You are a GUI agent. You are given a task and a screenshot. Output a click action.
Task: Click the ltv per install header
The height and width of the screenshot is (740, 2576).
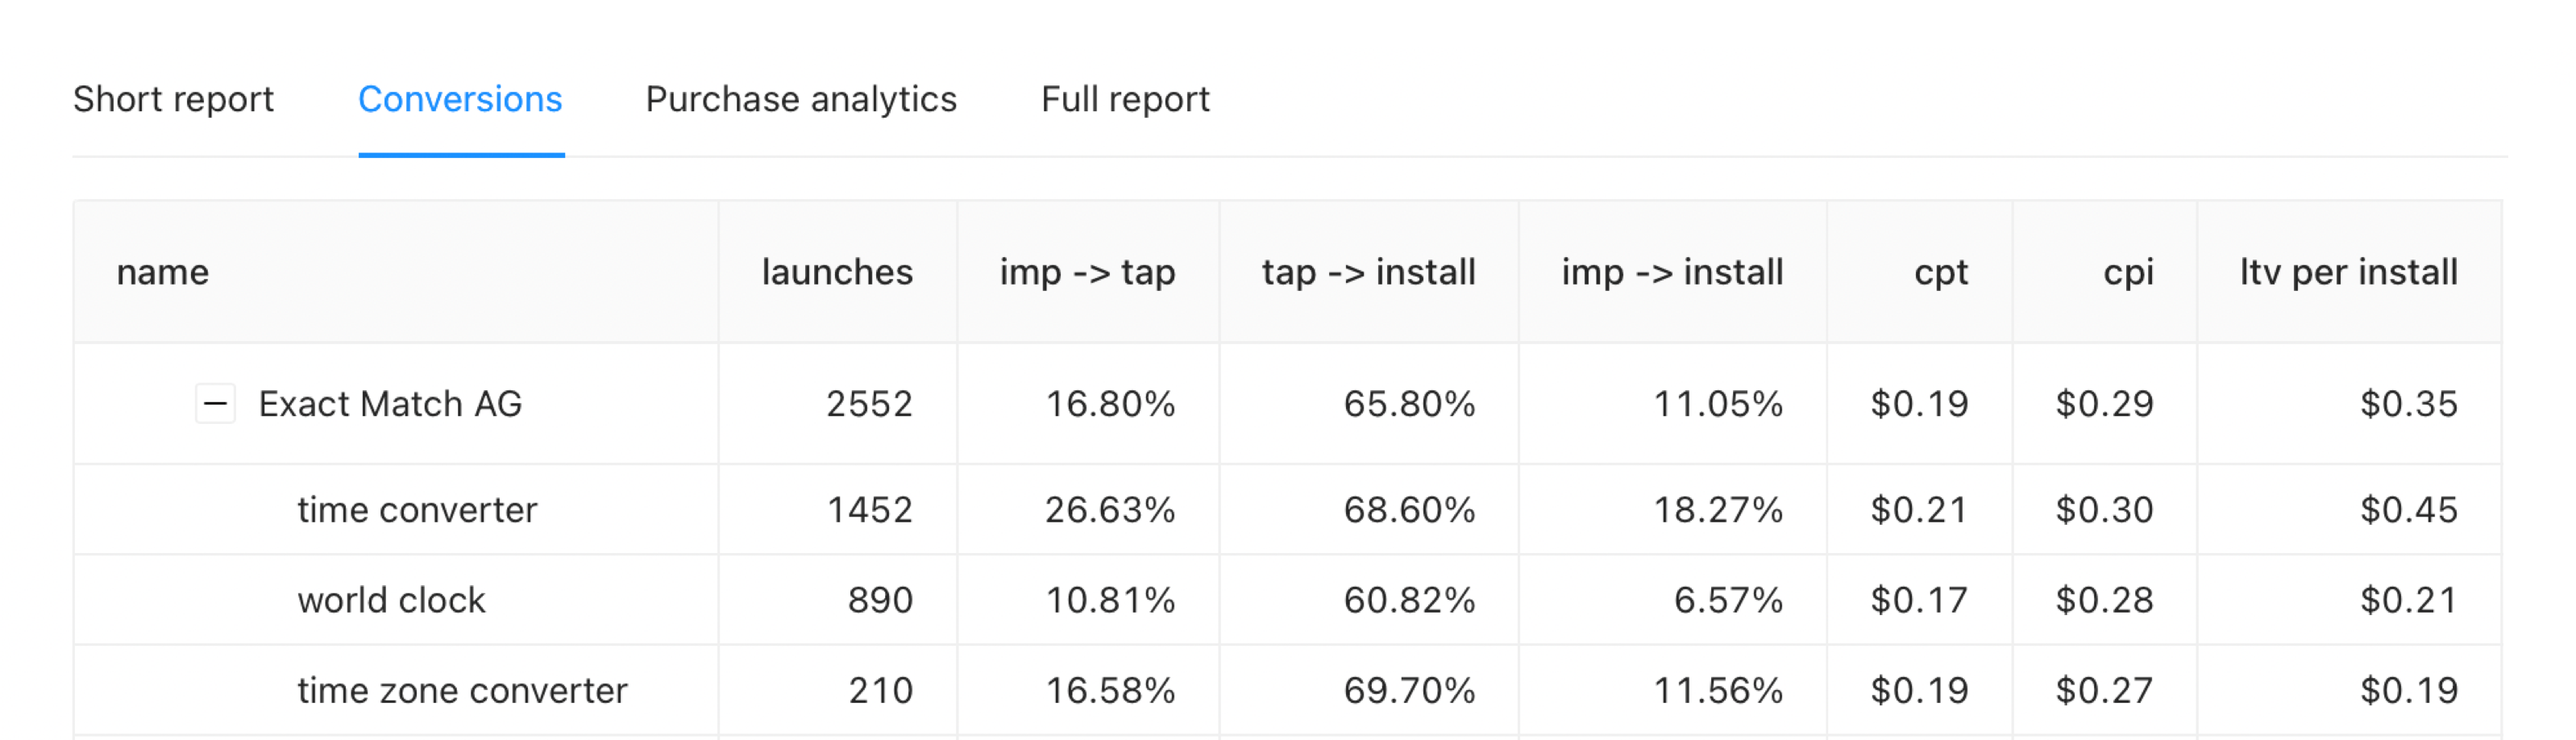pyautogui.click(x=2348, y=272)
